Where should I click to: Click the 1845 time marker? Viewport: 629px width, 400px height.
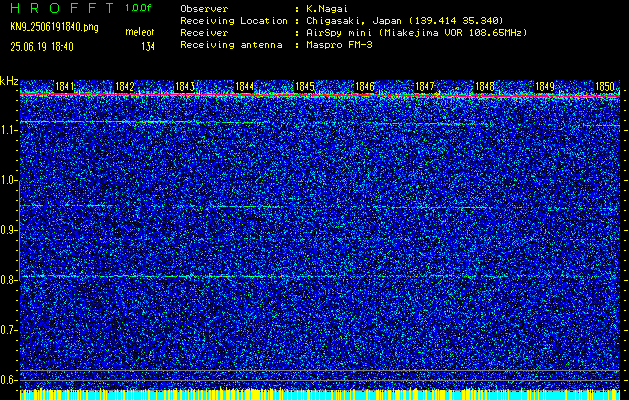(x=304, y=87)
